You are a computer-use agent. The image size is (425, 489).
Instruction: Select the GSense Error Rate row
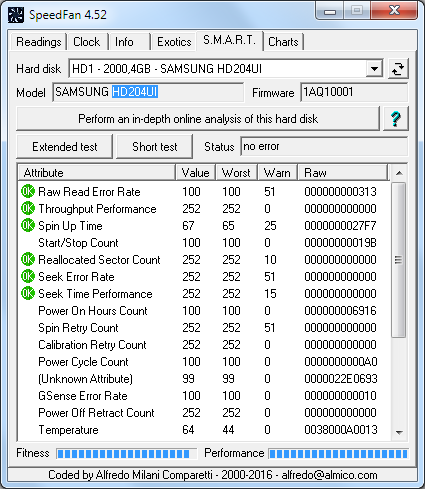(204, 396)
